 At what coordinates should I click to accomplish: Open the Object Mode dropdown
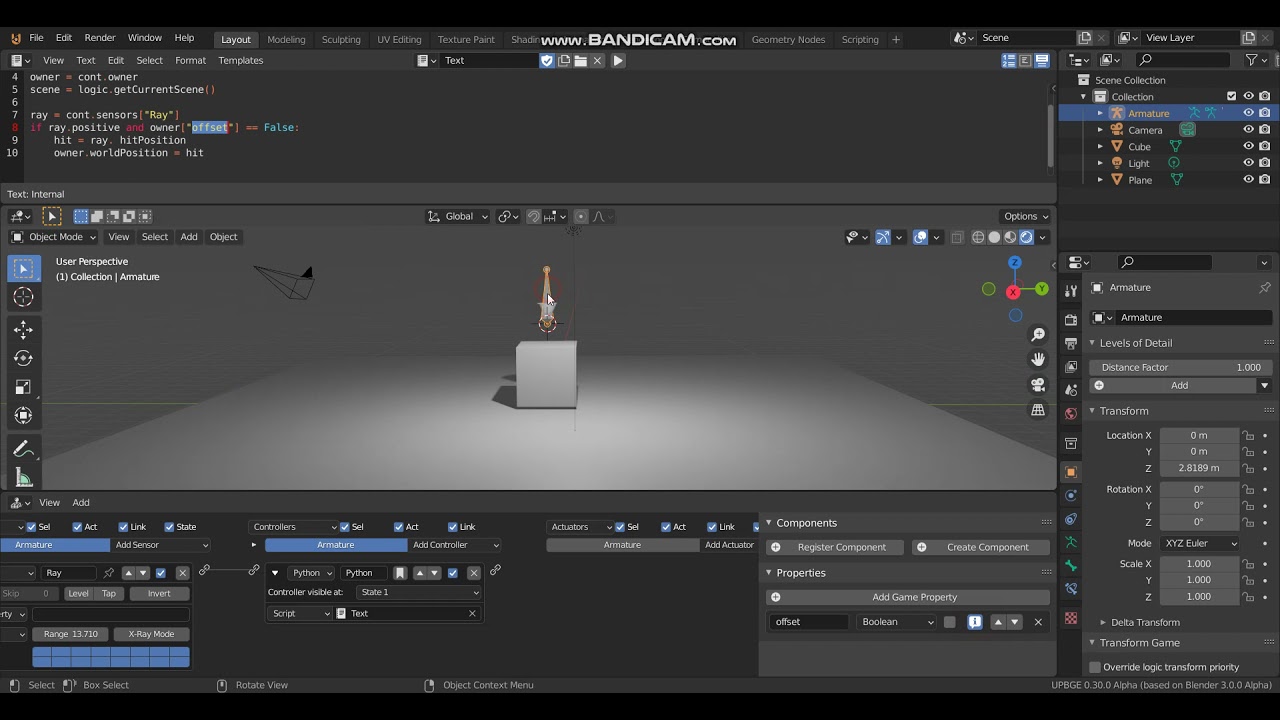tap(53, 237)
